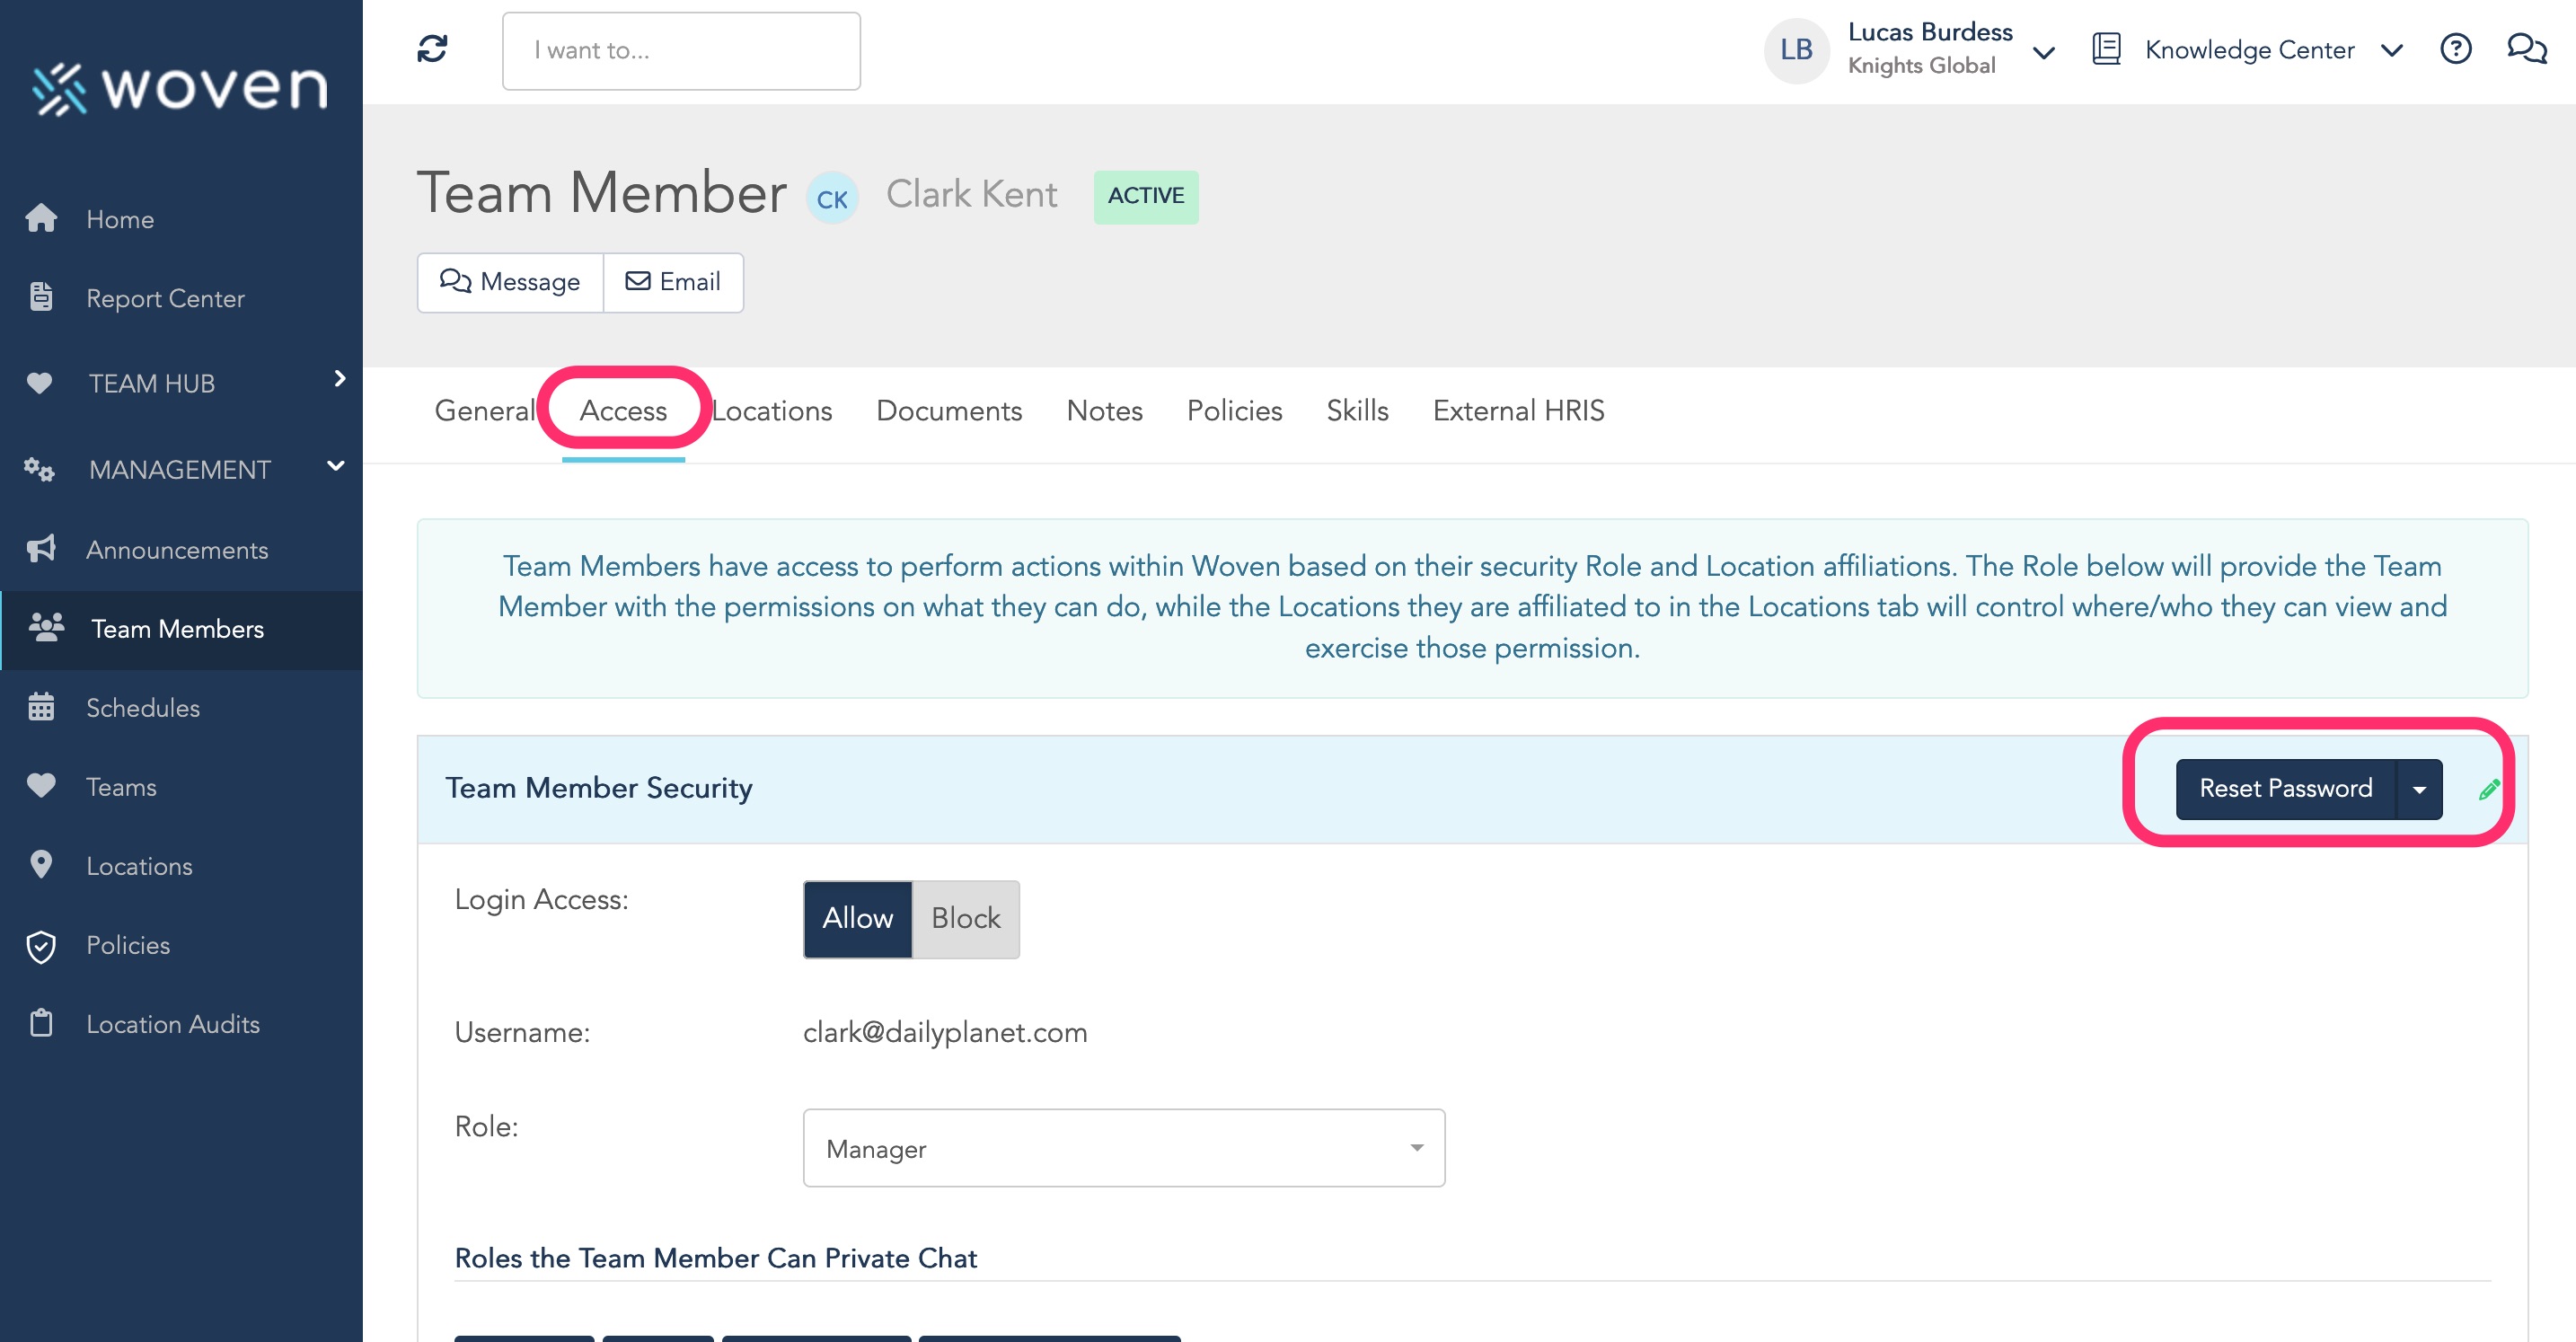Collapse the MANAGEMENT section chevron

[336, 466]
